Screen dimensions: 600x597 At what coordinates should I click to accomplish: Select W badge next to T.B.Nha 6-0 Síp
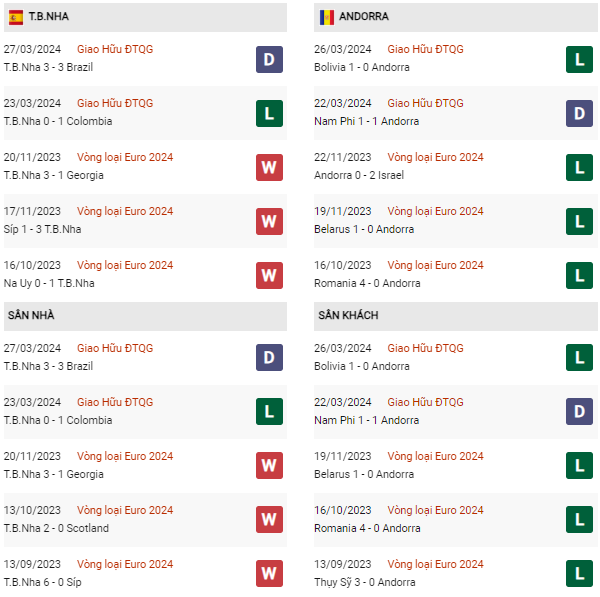point(269,573)
